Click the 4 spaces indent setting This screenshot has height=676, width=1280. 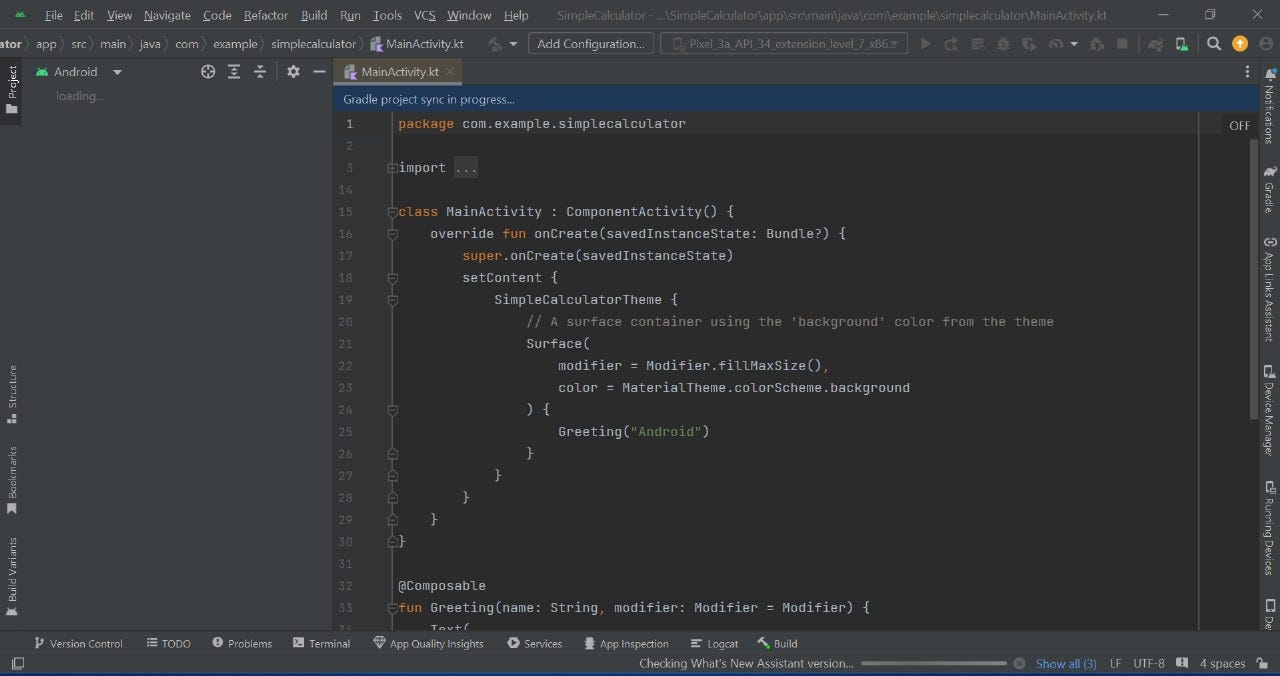pos(1222,663)
